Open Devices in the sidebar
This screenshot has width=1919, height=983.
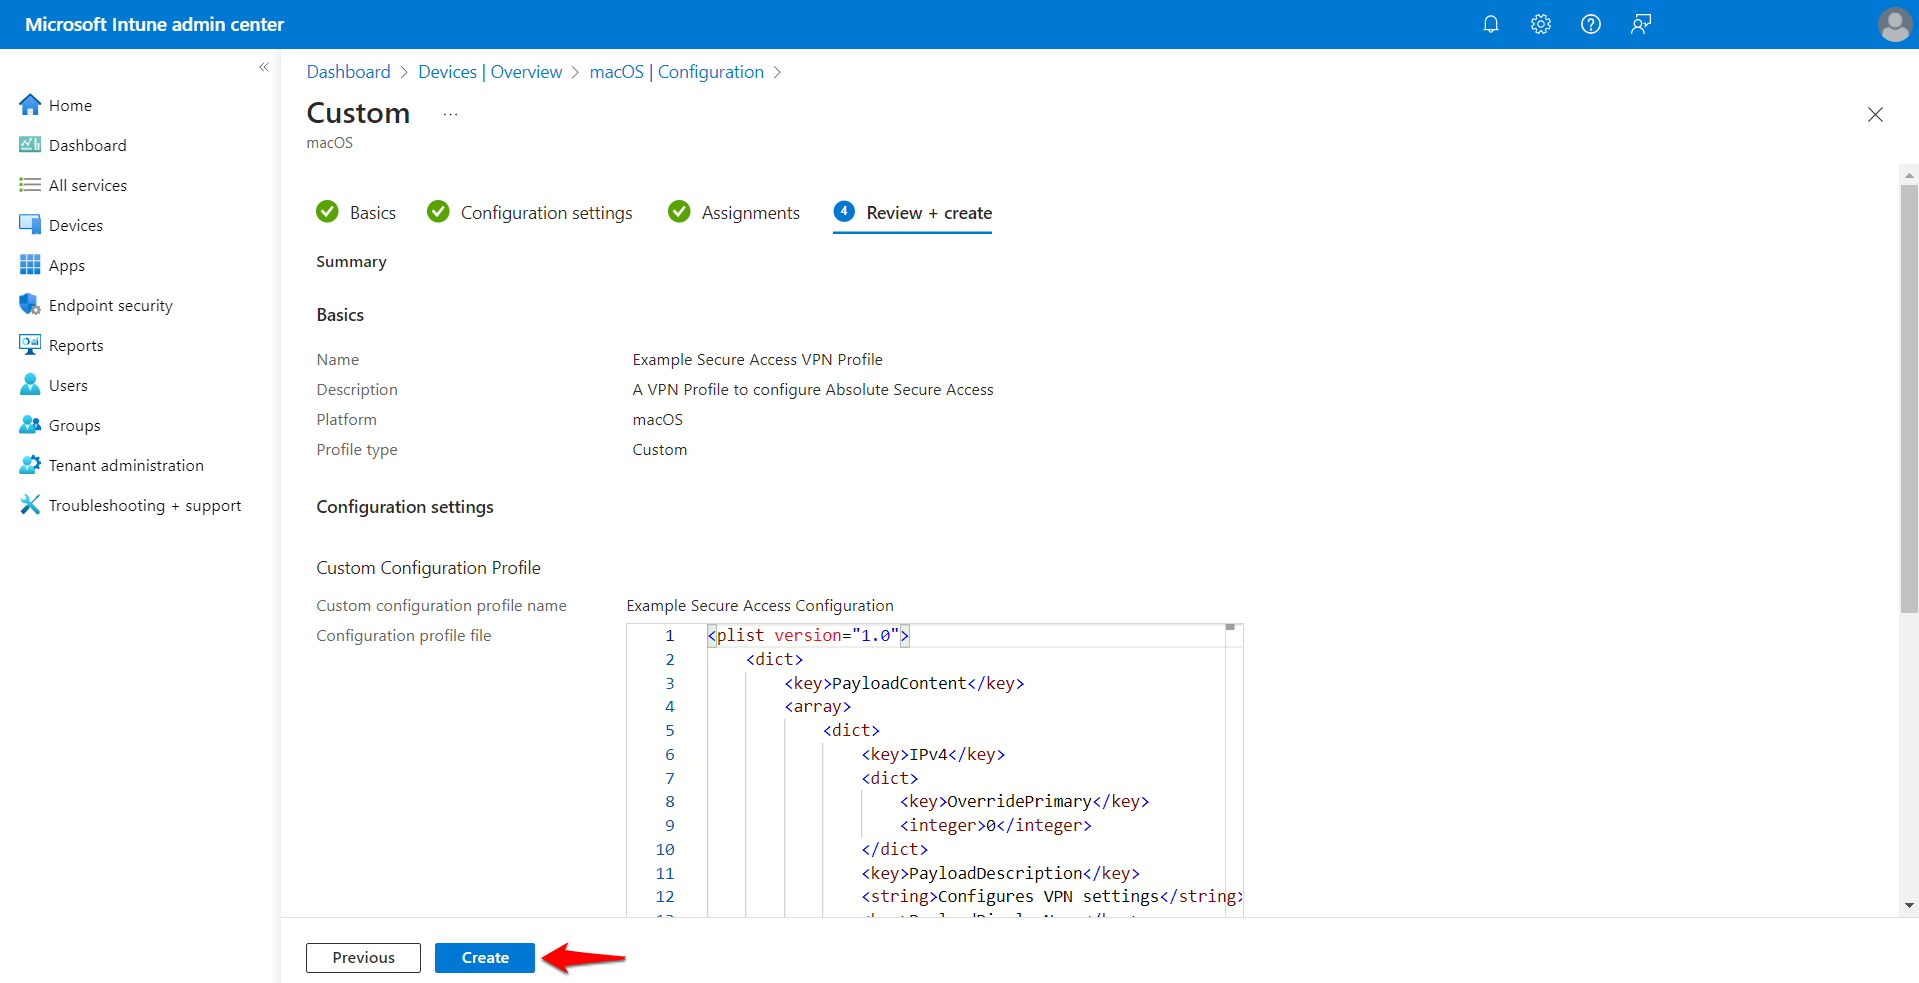click(61, 225)
